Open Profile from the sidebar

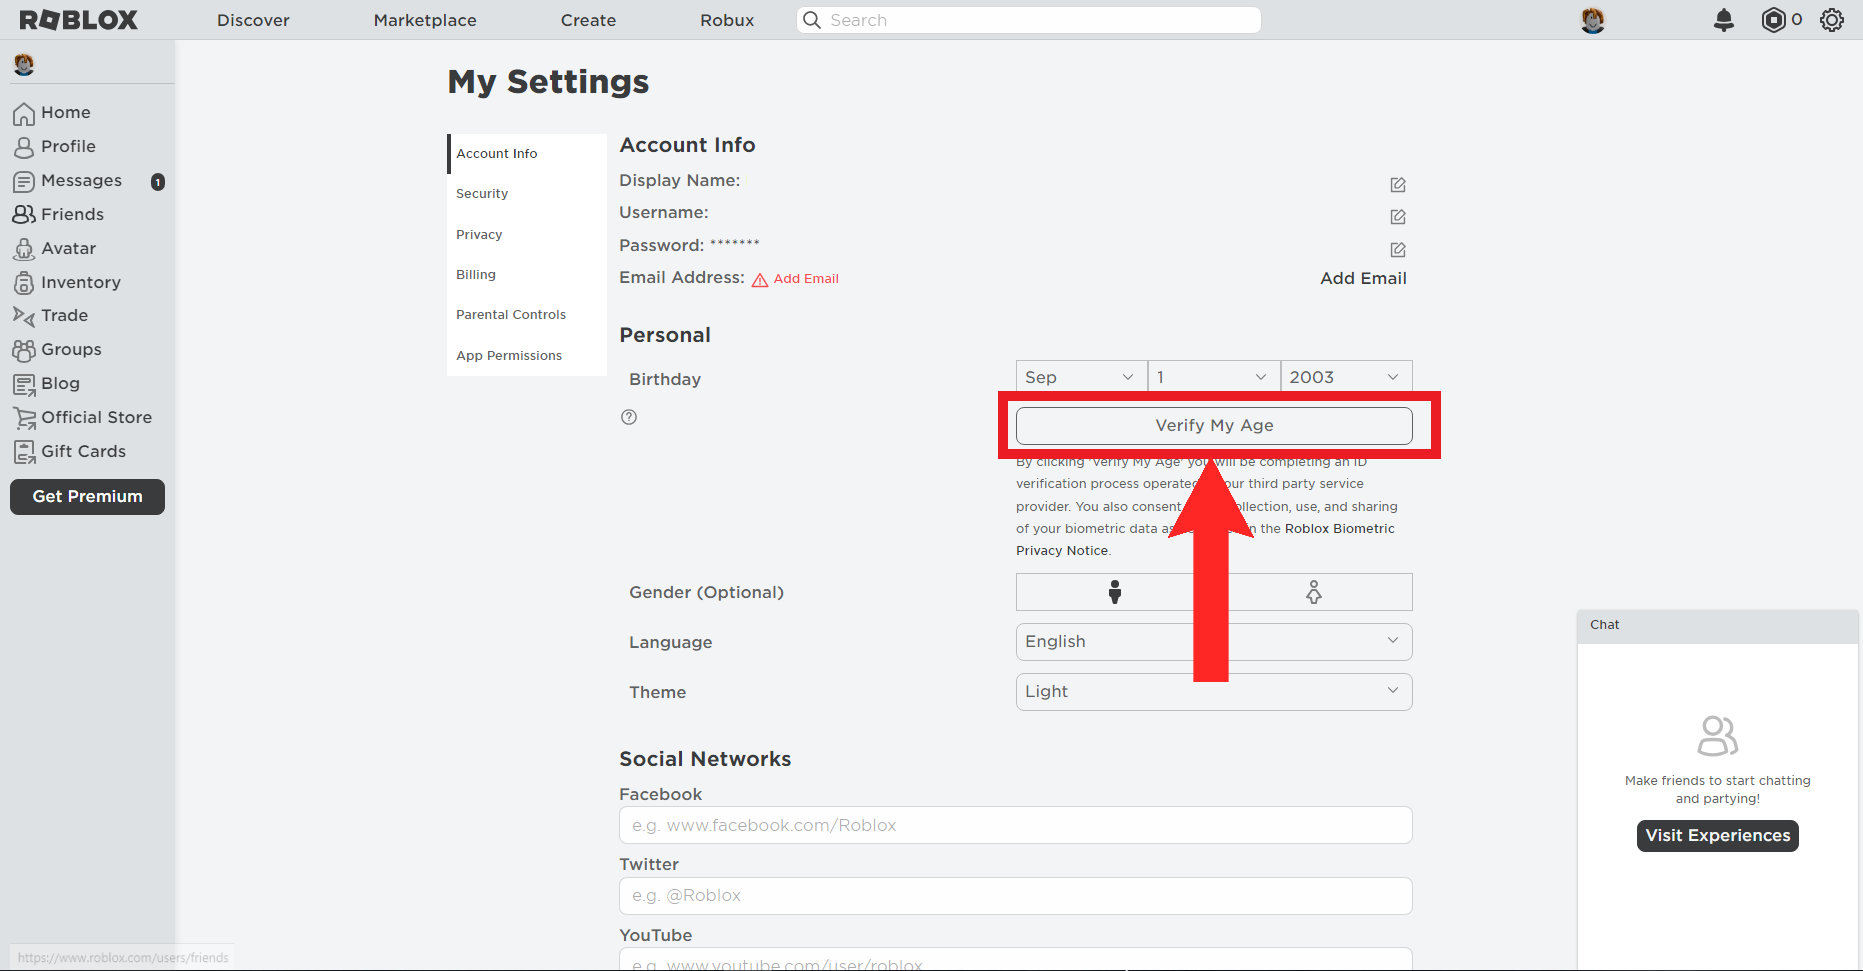pyautogui.click(x=55, y=147)
